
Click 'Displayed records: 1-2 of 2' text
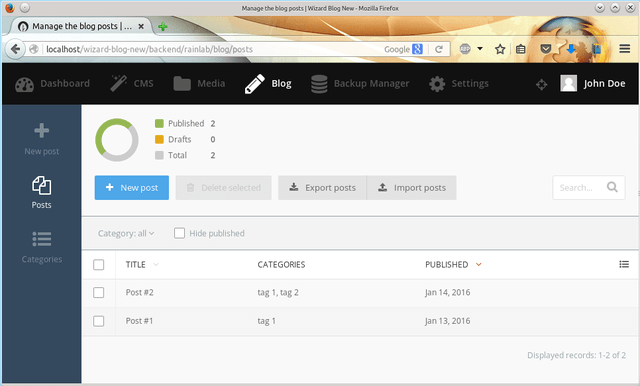pos(576,355)
